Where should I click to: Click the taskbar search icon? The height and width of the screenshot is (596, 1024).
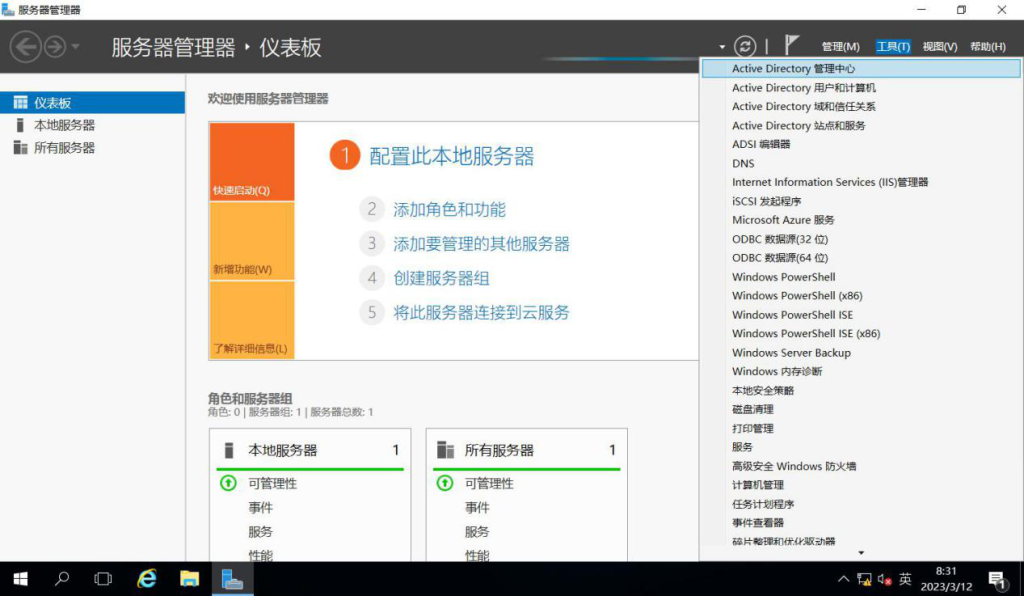[62, 579]
